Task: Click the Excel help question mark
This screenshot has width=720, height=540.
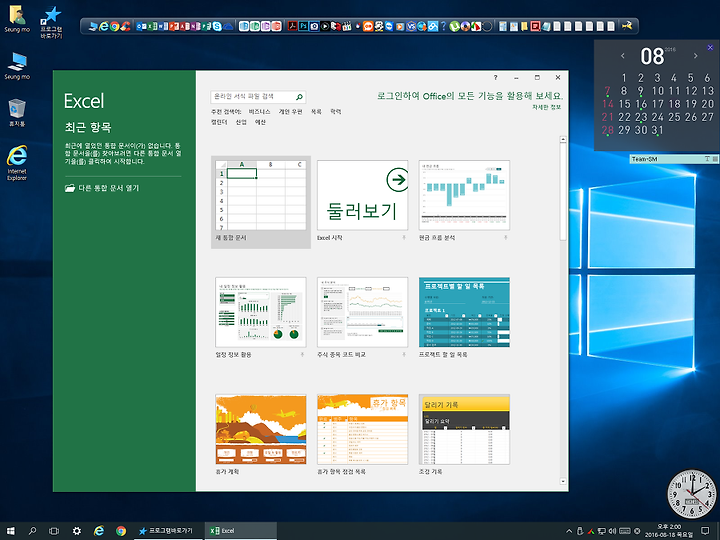Action: [495, 78]
